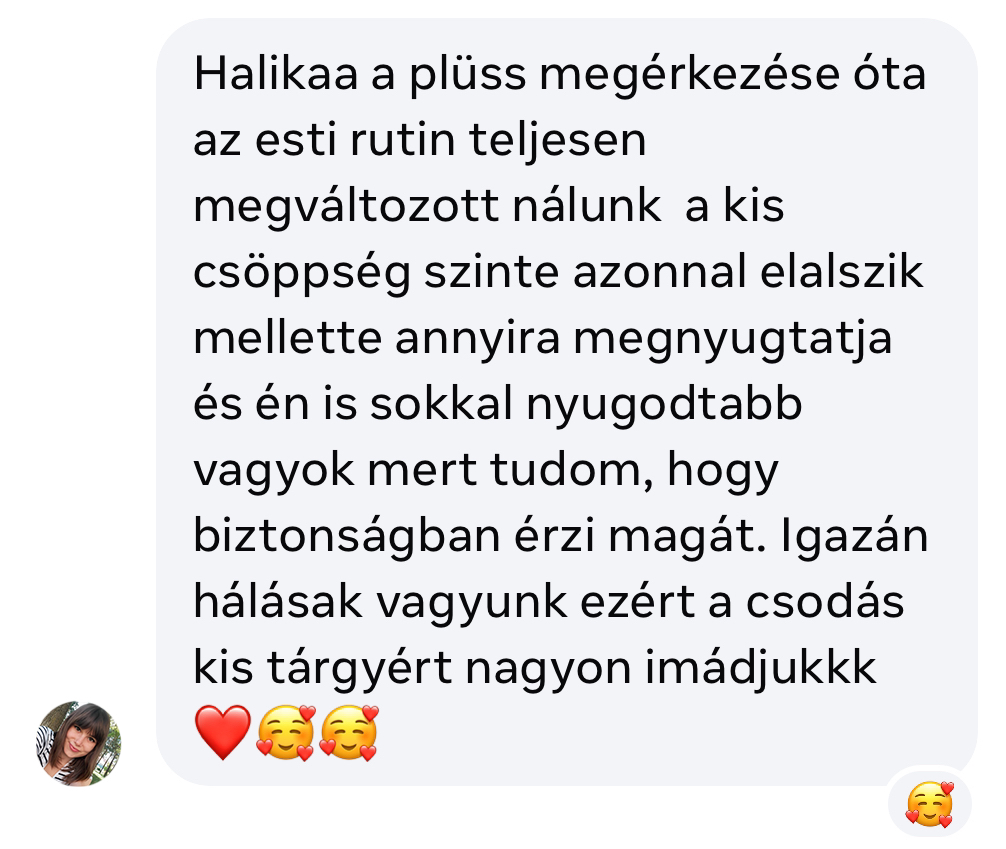Click the smiling-hearts reaction badge below bubble

930,803
